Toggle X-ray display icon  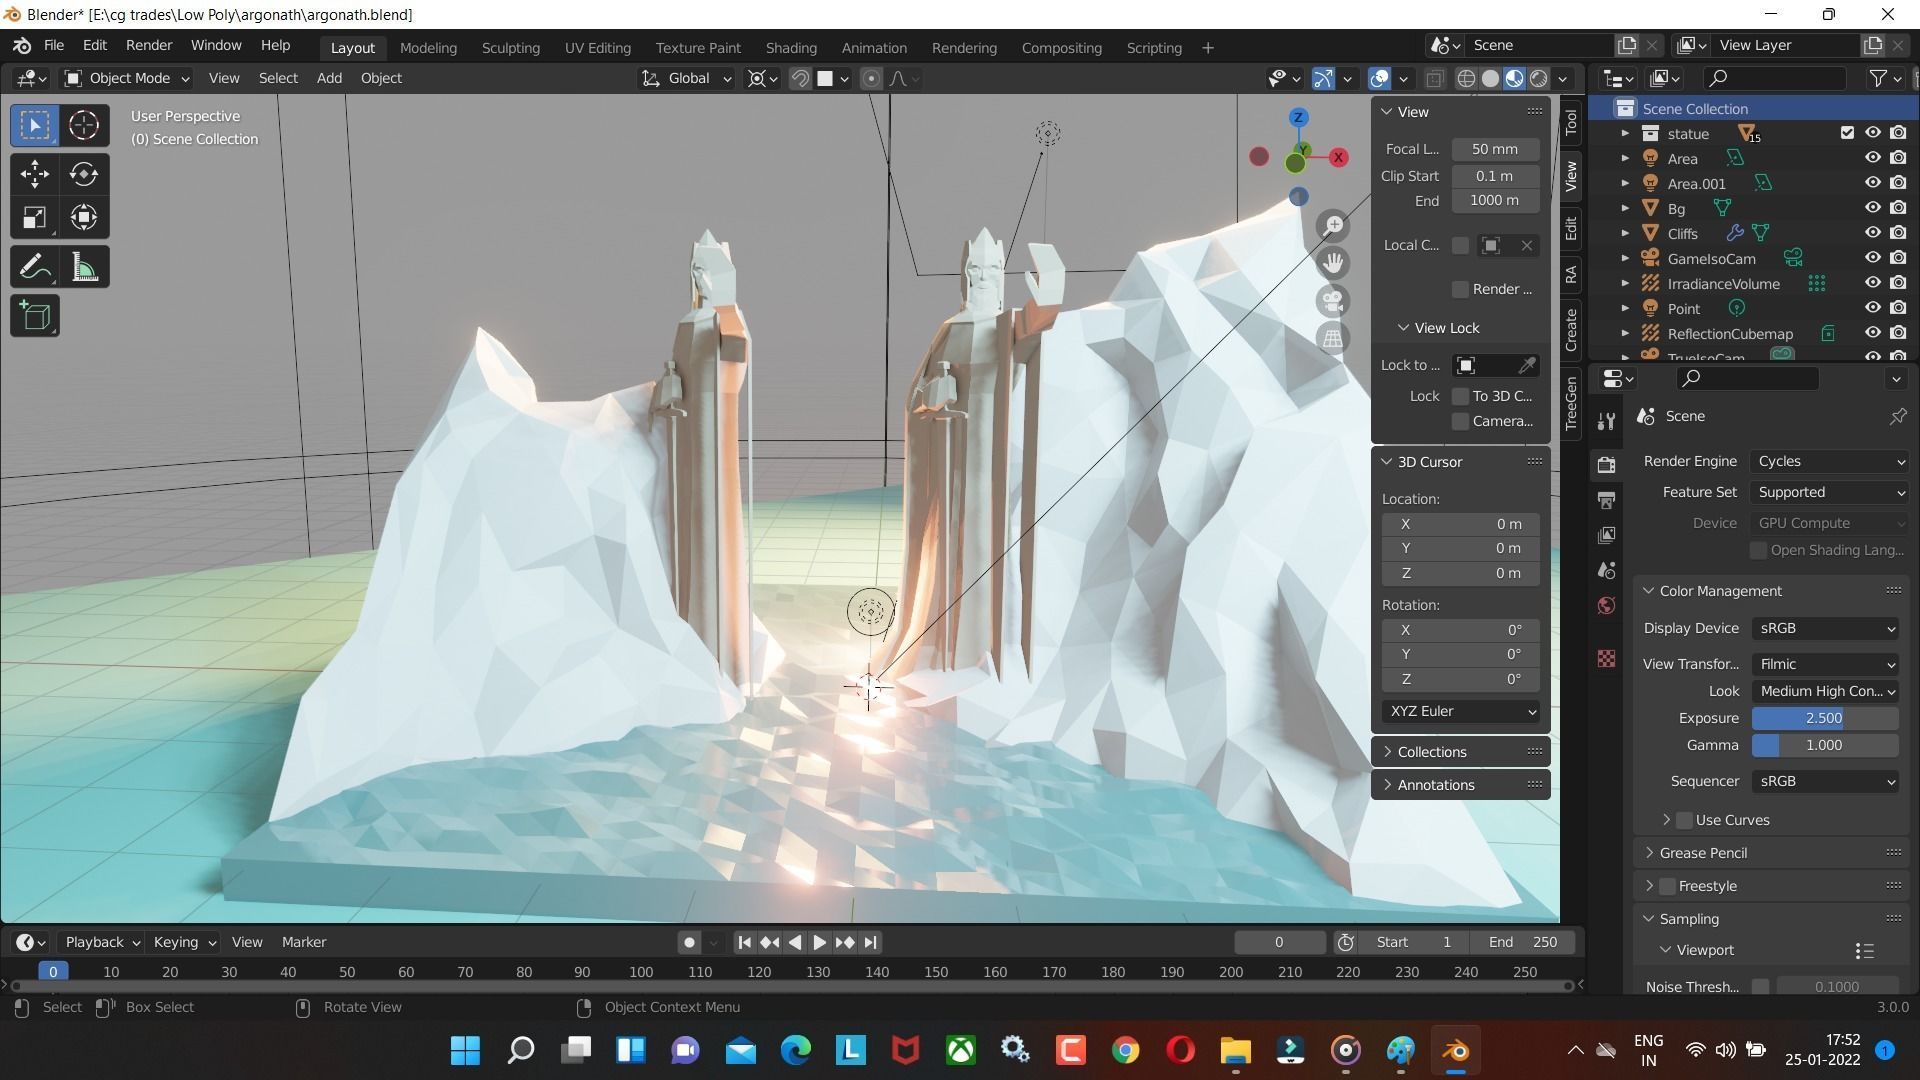pos(1434,78)
